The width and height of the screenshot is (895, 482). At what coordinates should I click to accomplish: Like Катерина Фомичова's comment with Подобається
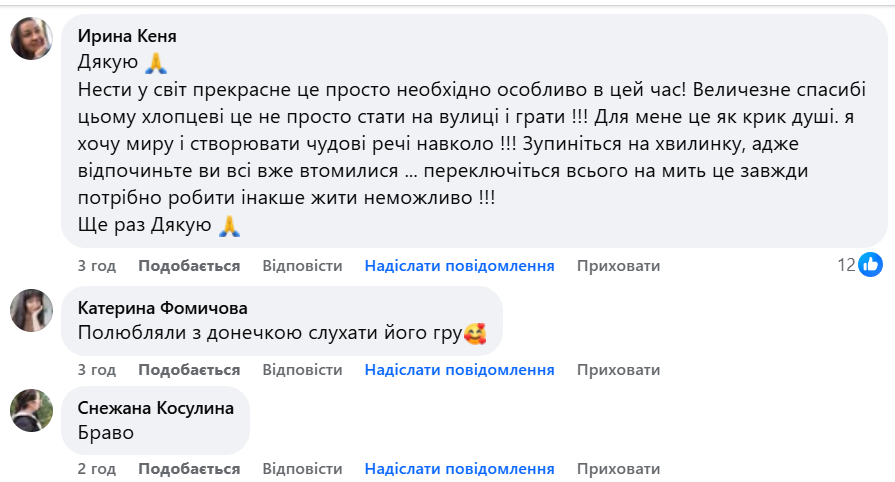(189, 370)
